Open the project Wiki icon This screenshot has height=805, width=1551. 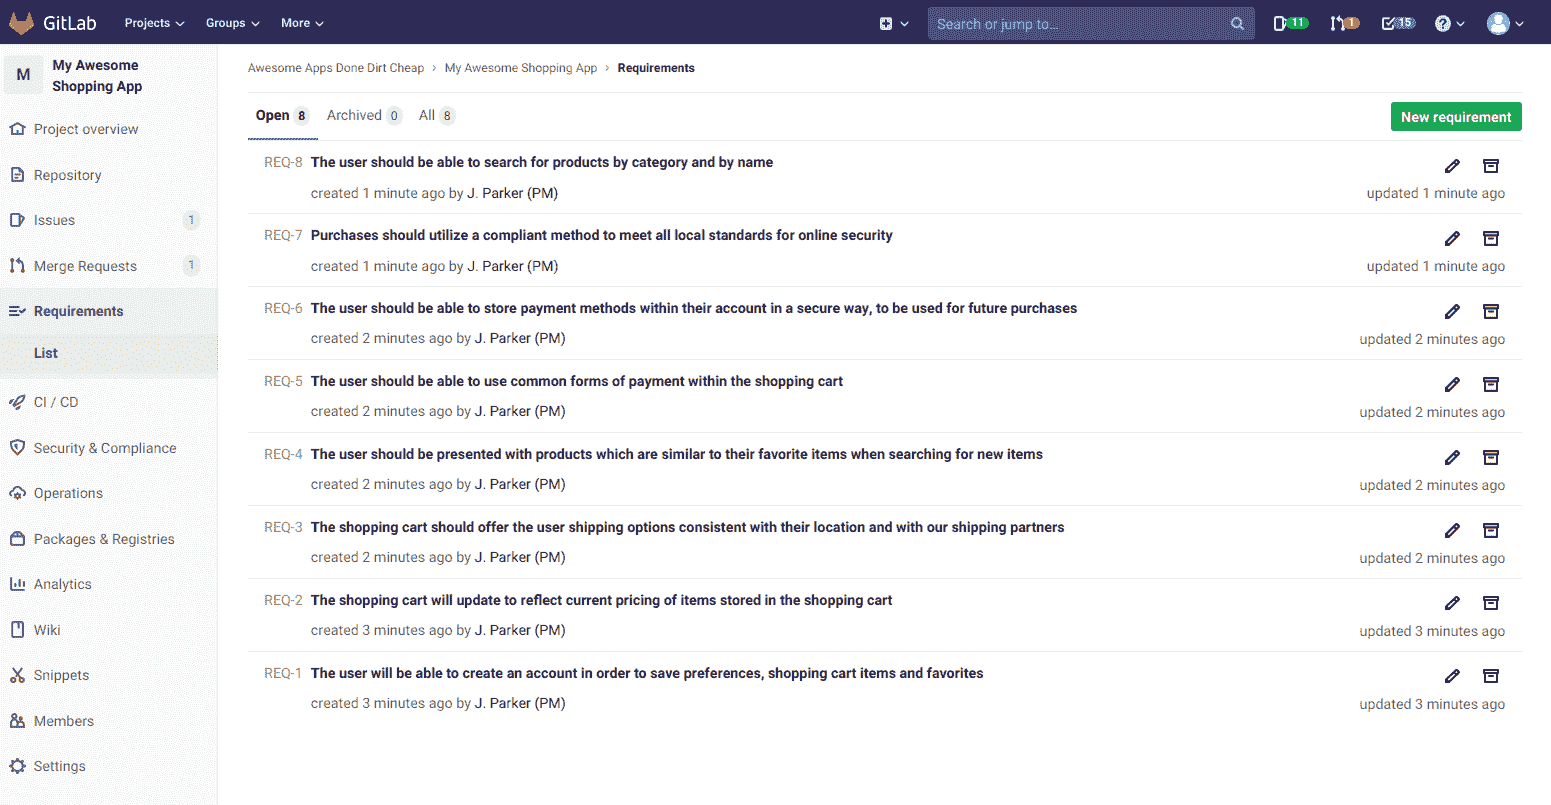18,629
